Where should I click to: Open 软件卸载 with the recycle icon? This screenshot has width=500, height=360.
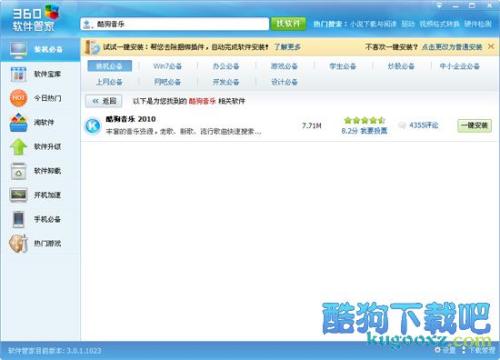[40, 171]
